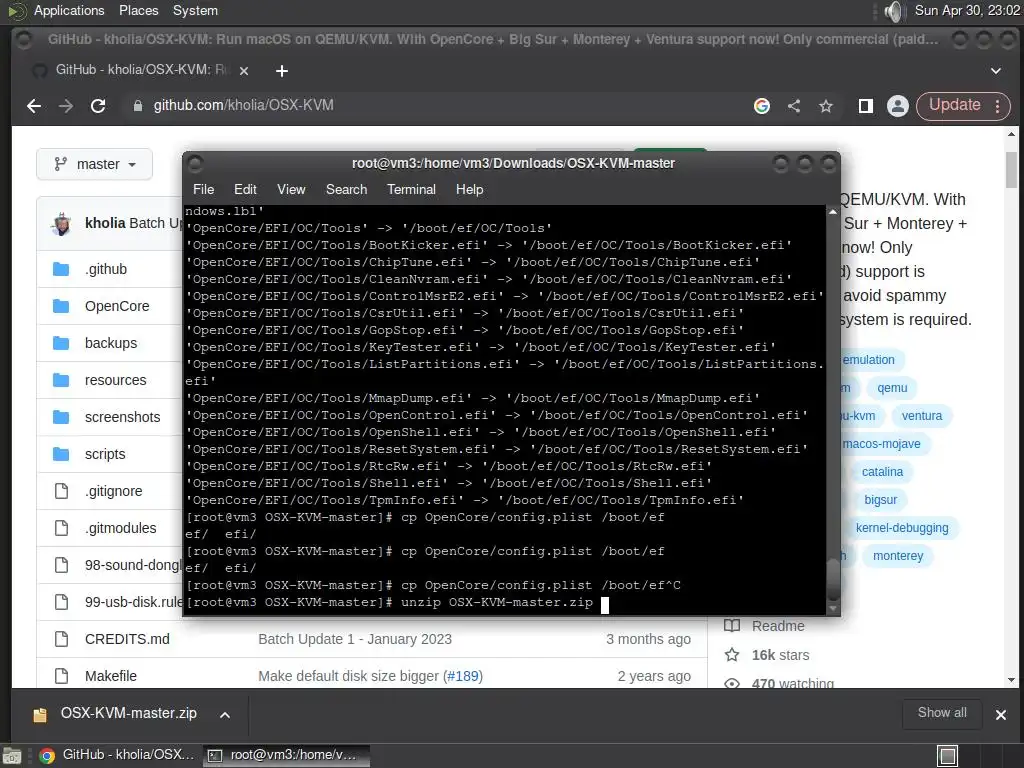This screenshot has width=1024, height=768.
Task: Select the kernel-debugging topic tag
Action: click(x=902, y=528)
